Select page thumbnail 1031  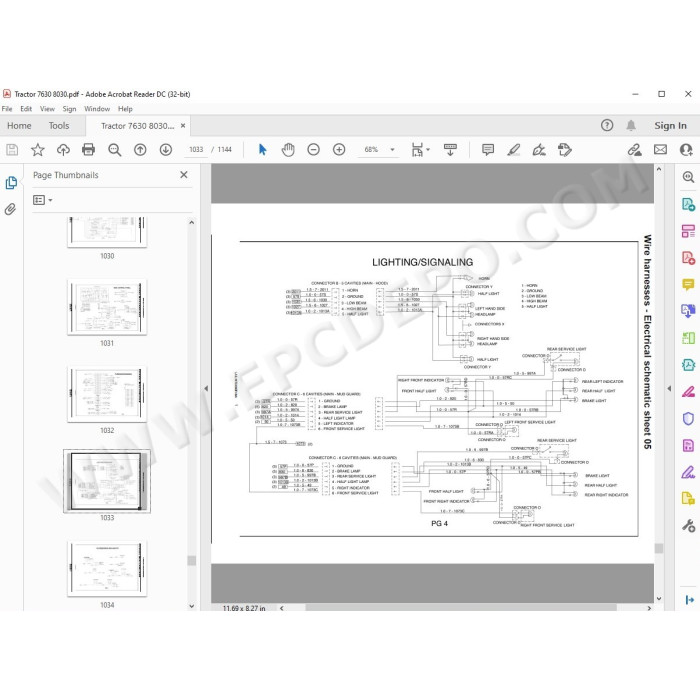[107, 307]
